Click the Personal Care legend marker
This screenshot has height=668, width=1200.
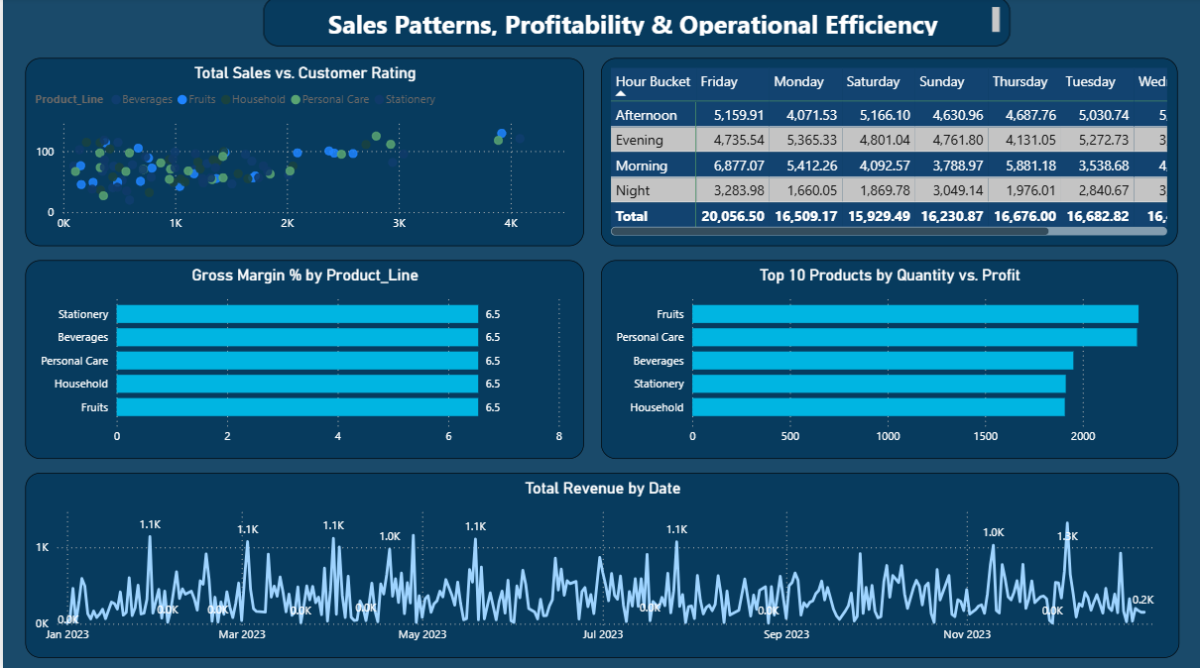point(296,100)
